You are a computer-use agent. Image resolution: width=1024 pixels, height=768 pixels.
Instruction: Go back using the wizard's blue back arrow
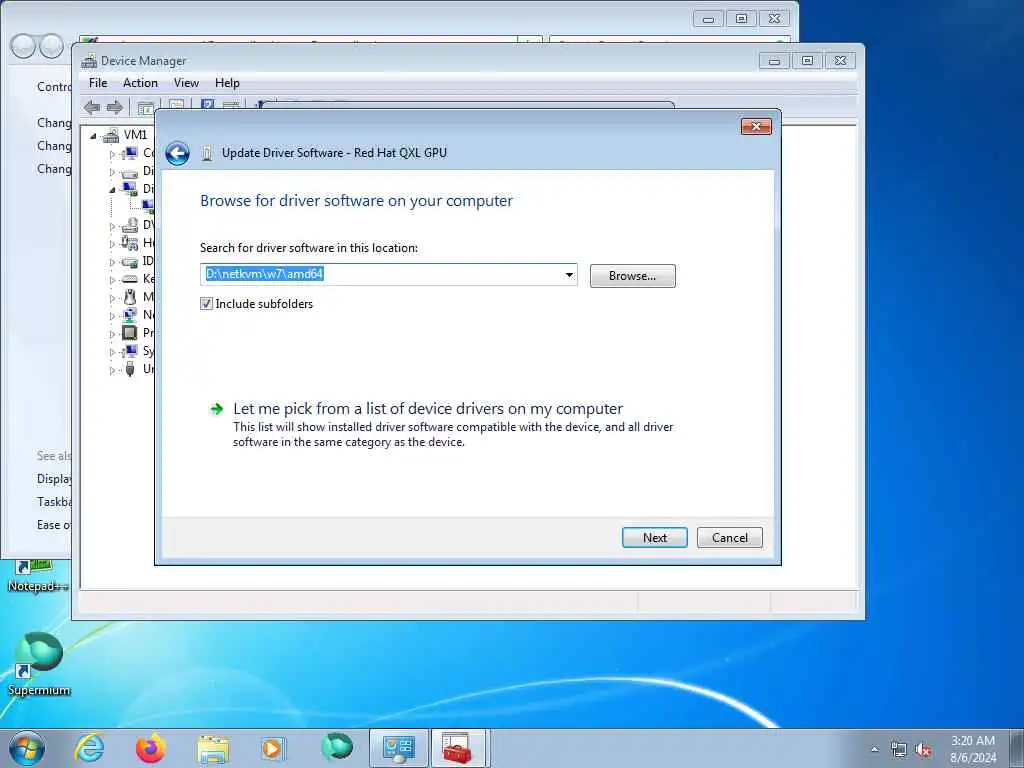point(177,153)
